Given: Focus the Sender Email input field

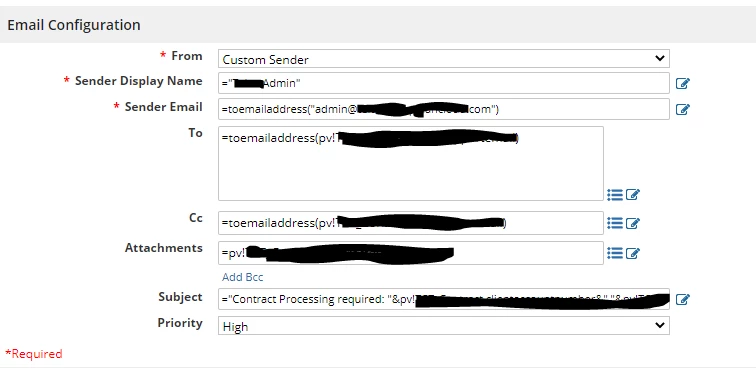Looking at the screenshot, I should point(444,109).
